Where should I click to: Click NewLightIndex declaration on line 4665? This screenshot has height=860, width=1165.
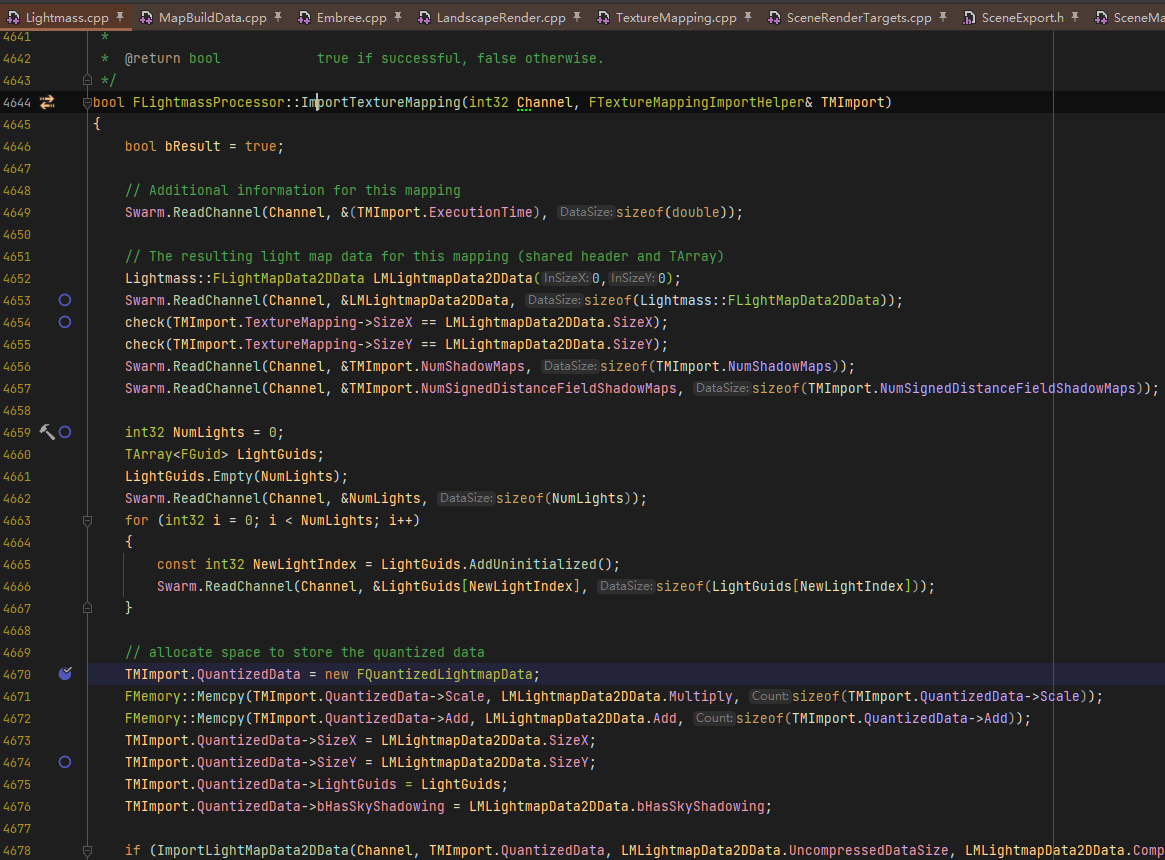click(305, 564)
